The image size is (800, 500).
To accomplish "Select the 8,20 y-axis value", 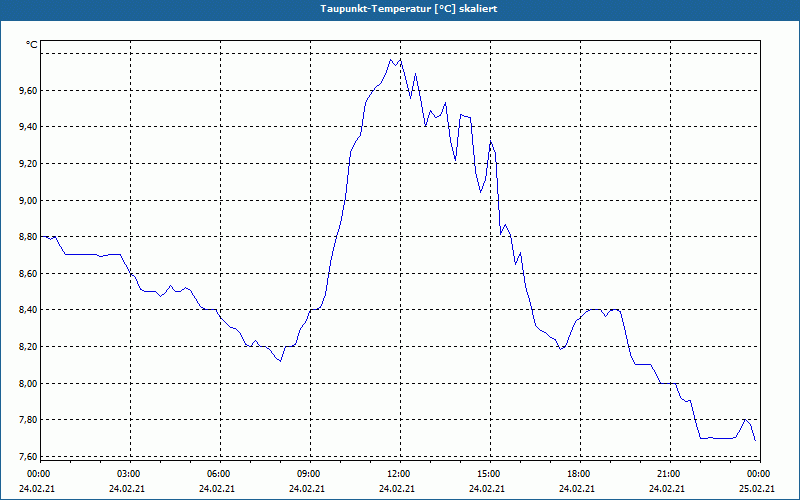I will (28, 346).
